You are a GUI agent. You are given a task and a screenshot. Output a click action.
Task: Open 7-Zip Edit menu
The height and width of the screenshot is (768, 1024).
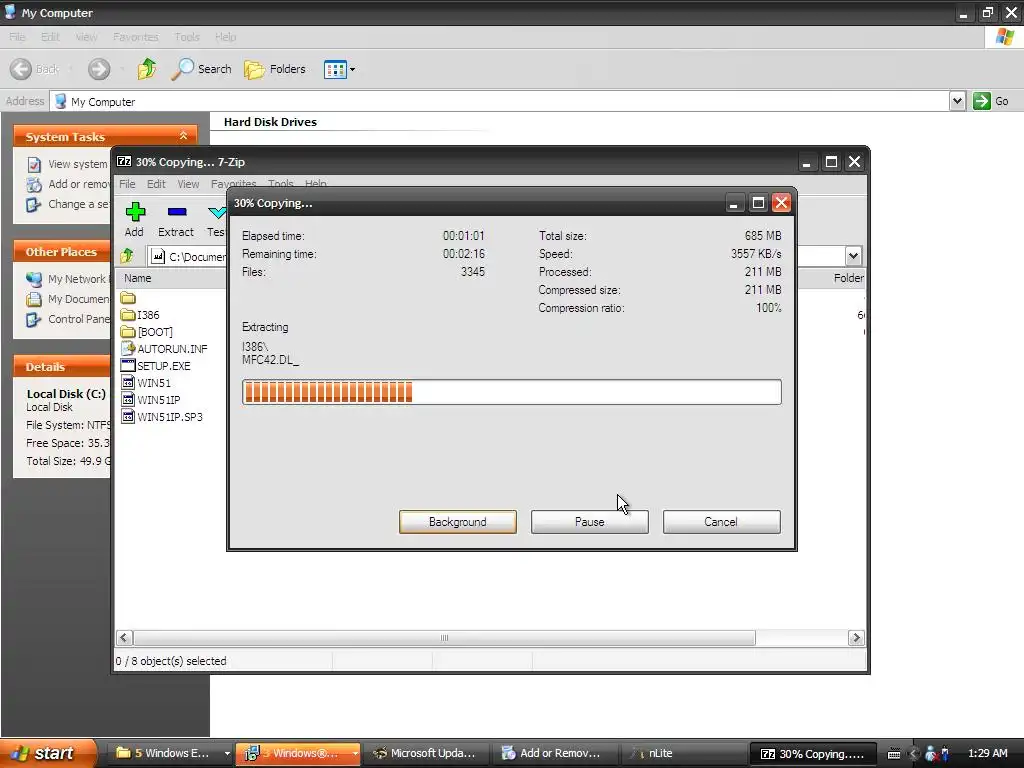155,184
